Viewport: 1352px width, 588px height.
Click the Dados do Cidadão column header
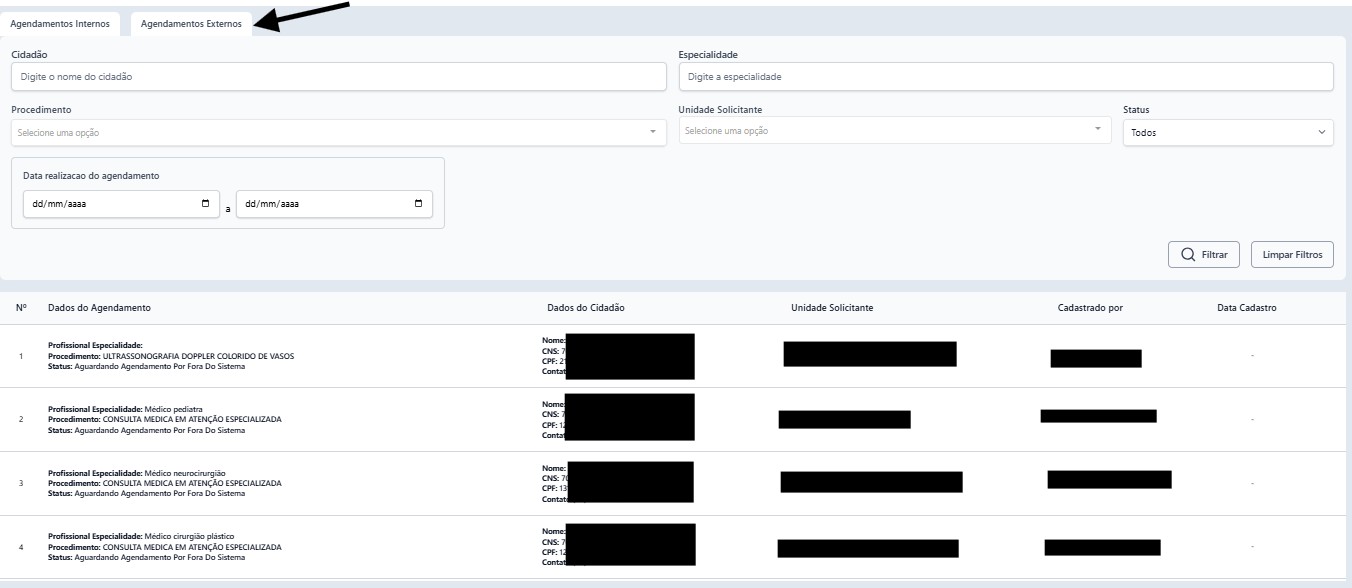586,308
